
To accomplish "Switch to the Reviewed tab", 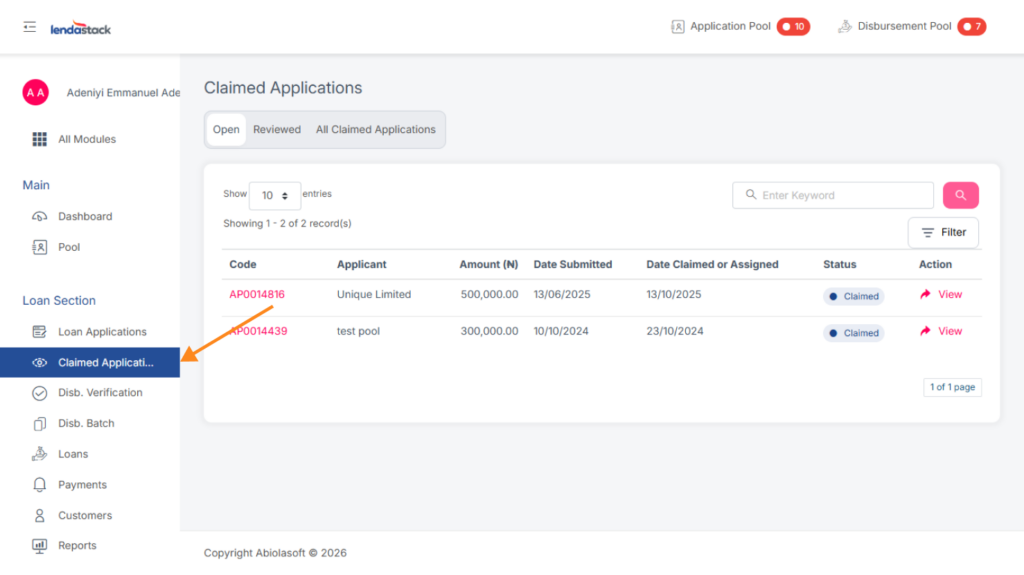I will [x=277, y=130].
